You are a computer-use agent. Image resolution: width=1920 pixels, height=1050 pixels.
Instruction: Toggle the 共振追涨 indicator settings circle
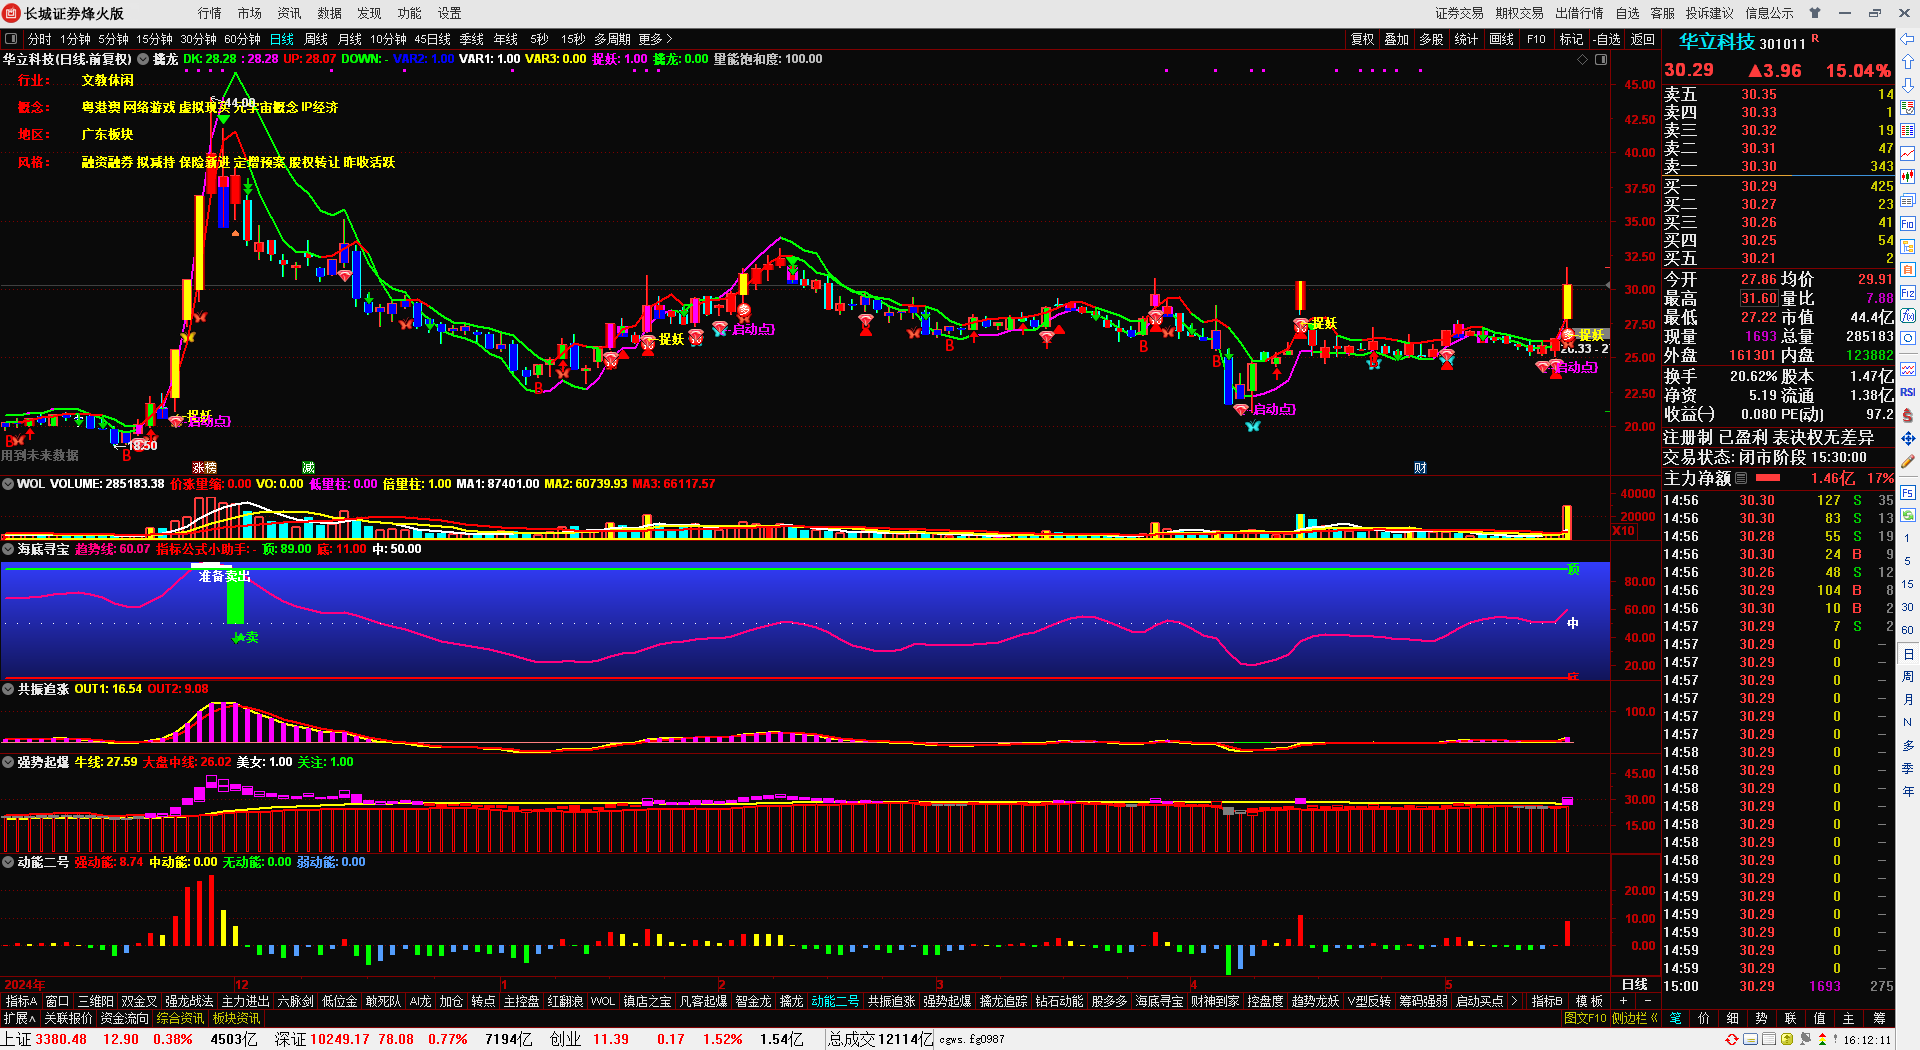(8, 689)
